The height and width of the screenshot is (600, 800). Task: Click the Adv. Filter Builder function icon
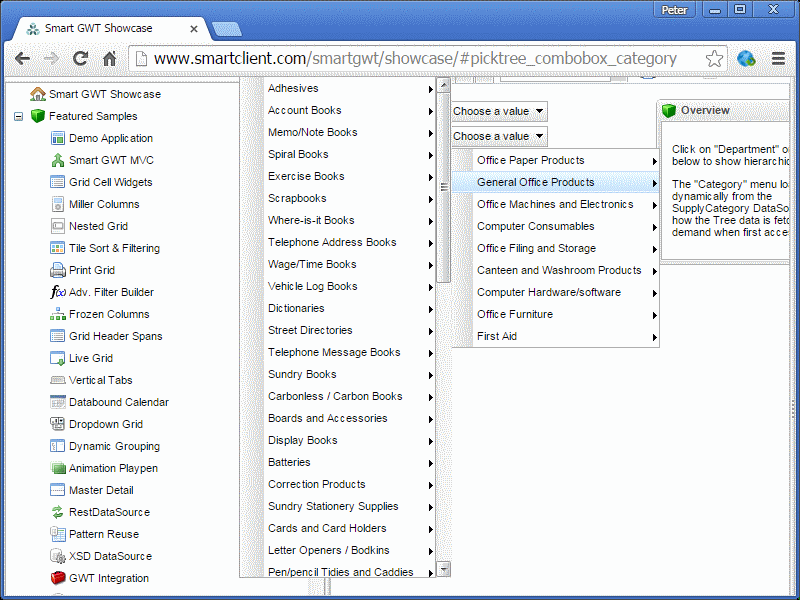click(x=58, y=292)
